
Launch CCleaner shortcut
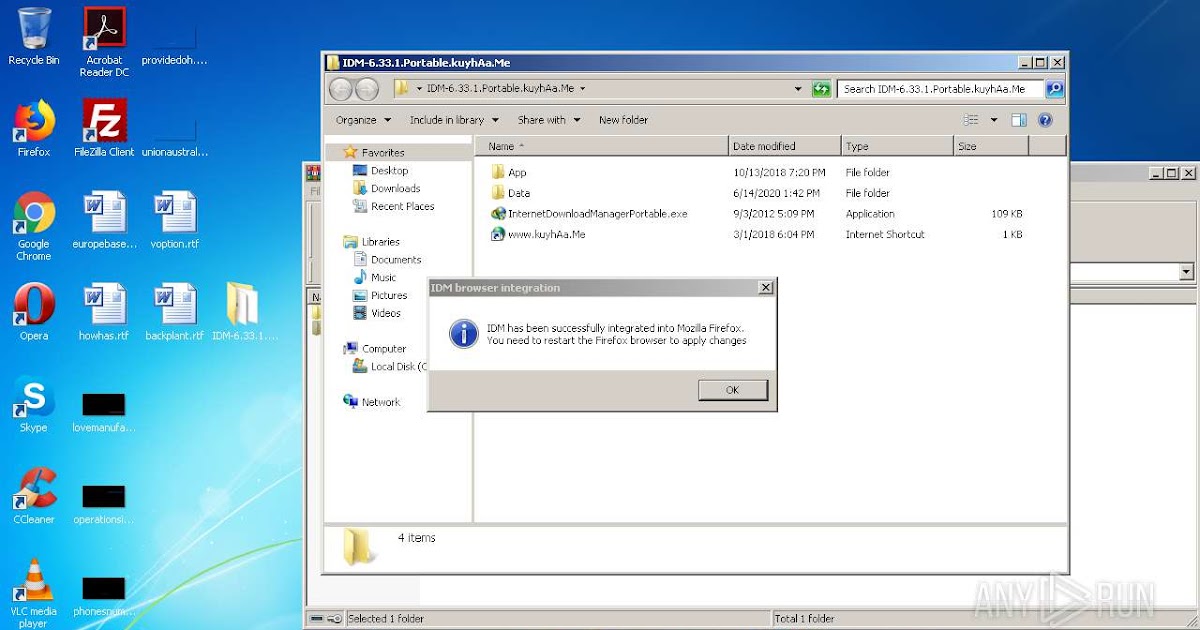(34, 496)
